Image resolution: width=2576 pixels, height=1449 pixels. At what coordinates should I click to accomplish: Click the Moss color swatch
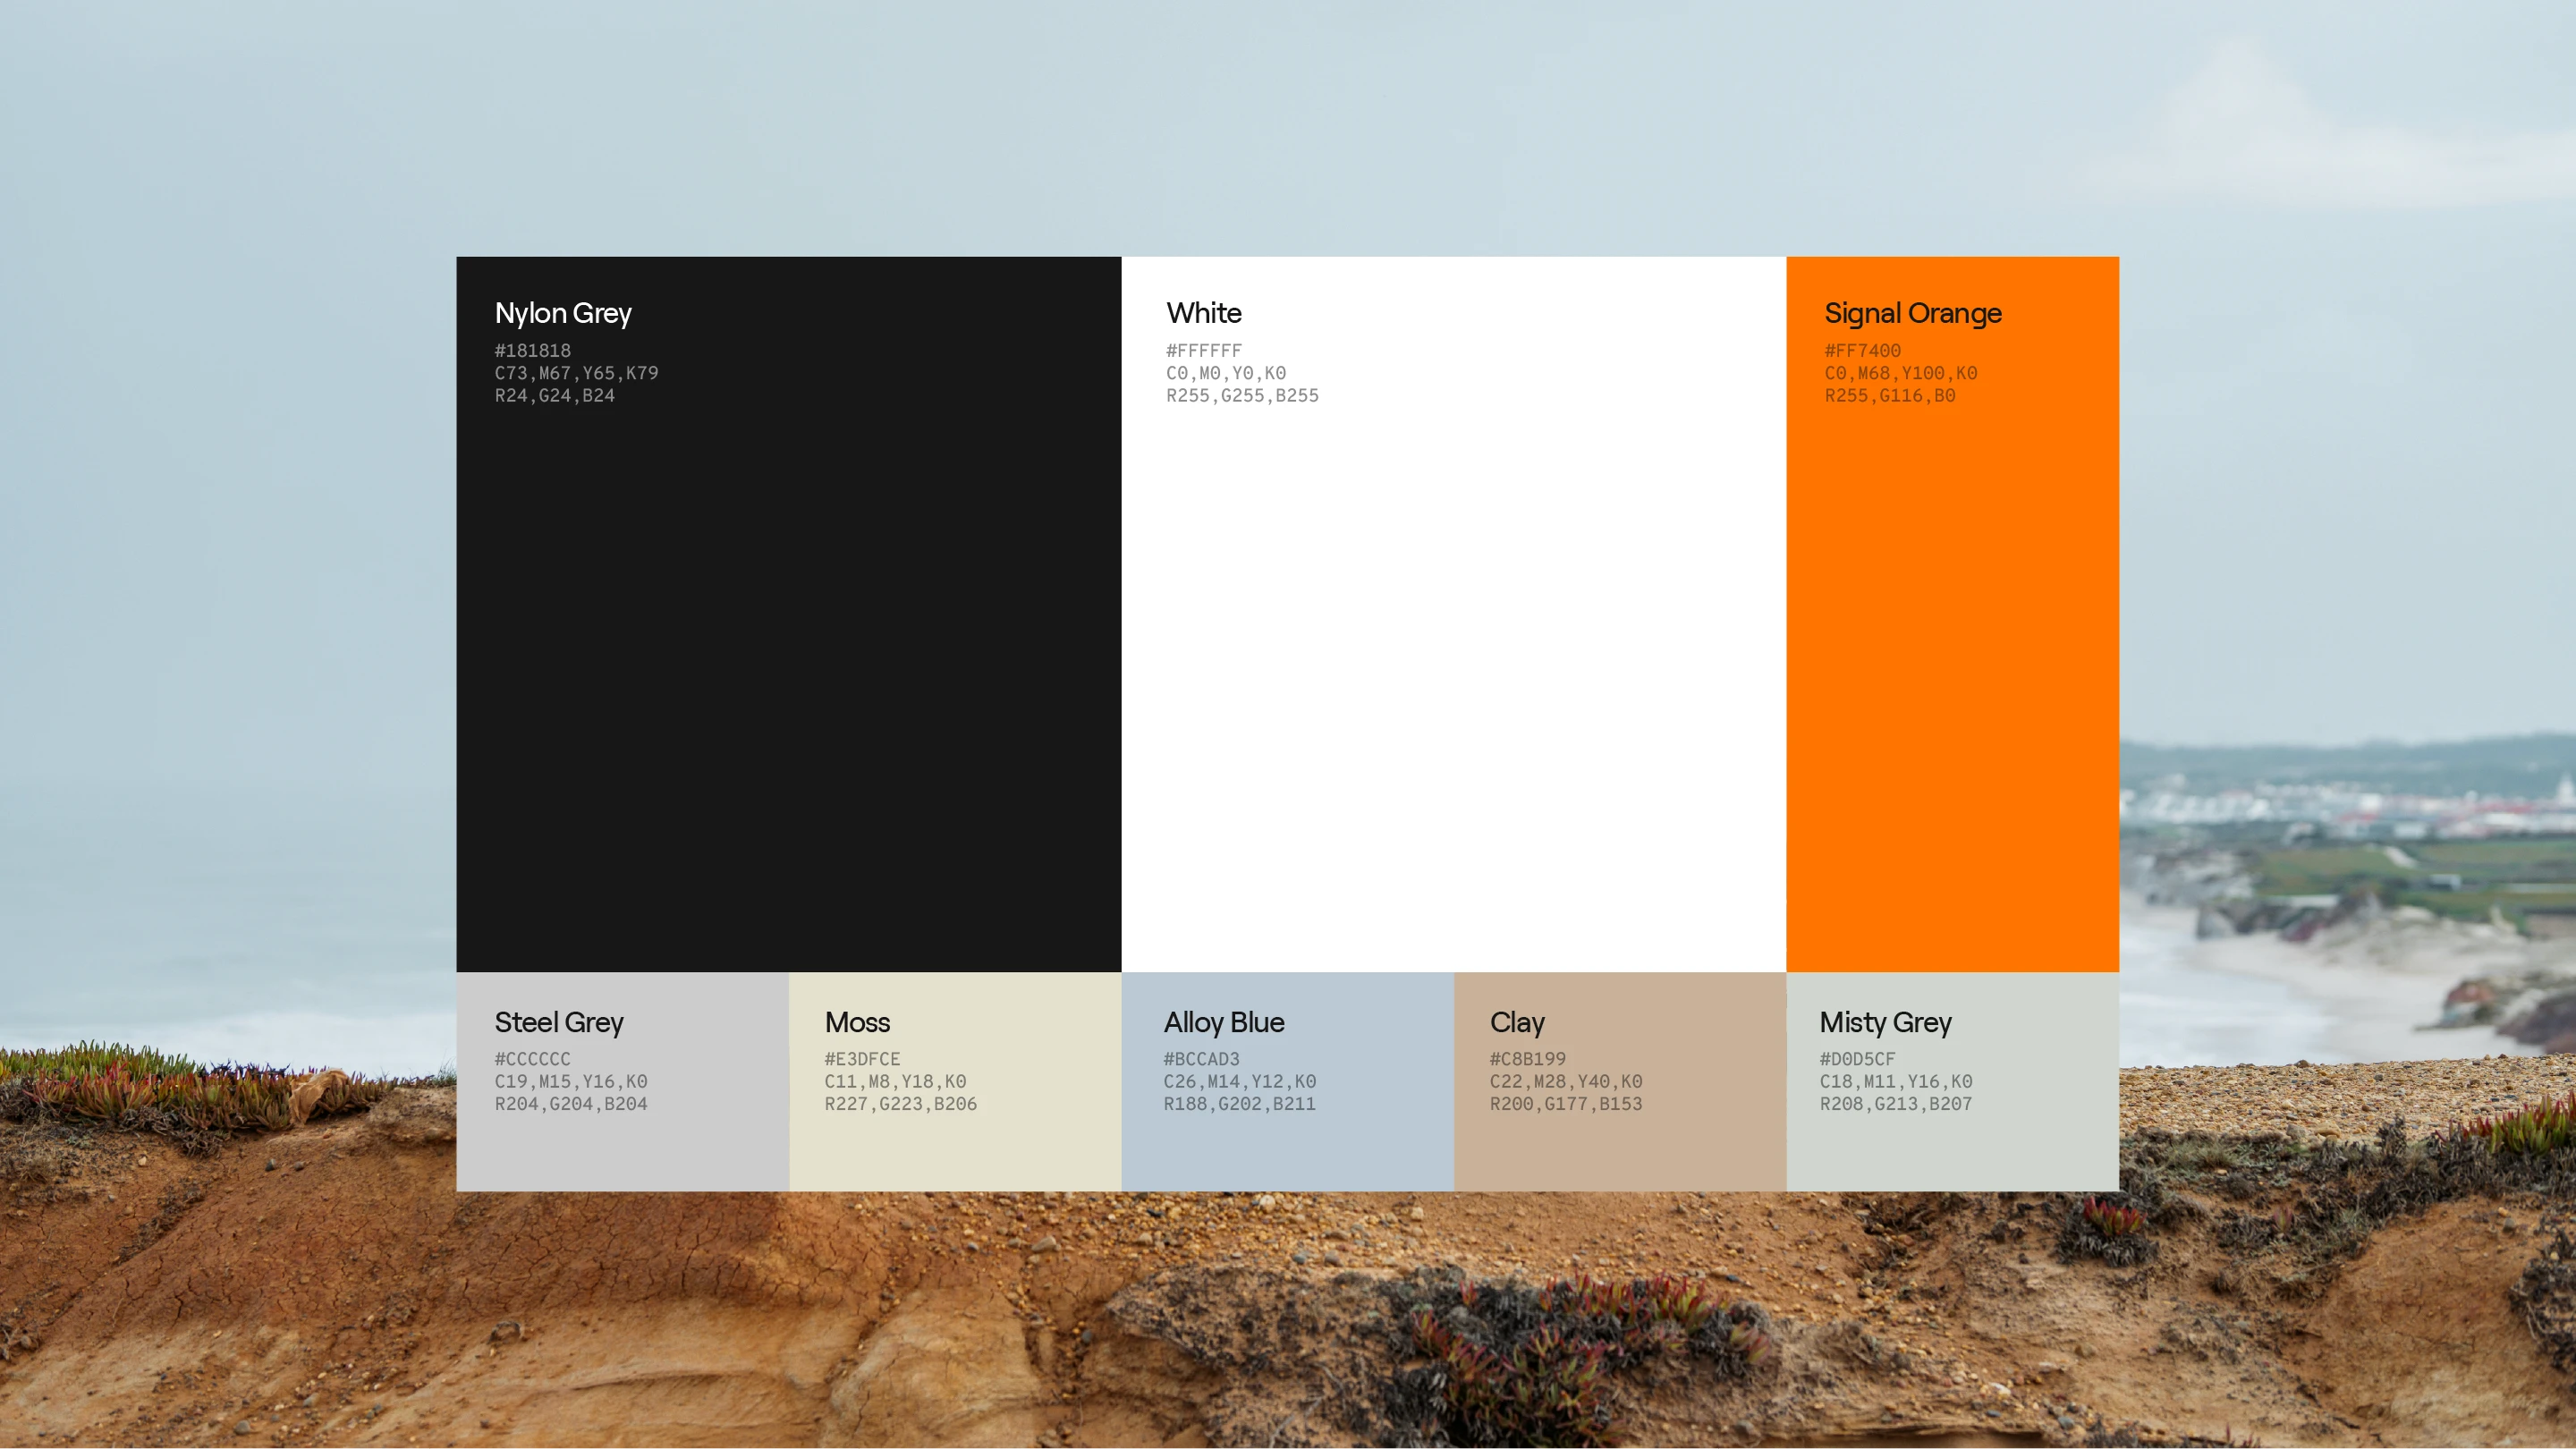coord(954,1150)
